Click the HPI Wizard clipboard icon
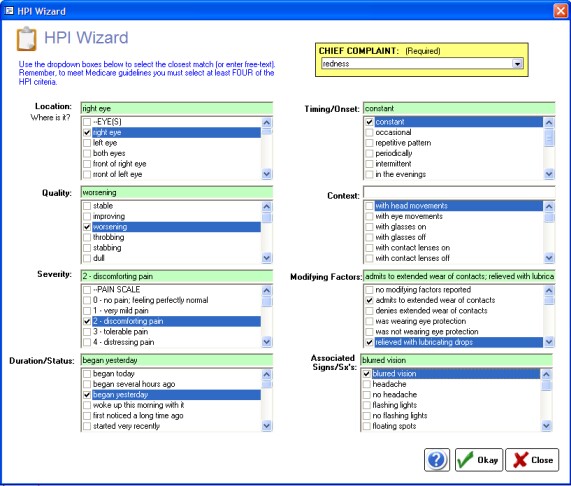The height and width of the screenshot is (486, 571). [x=26, y=39]
